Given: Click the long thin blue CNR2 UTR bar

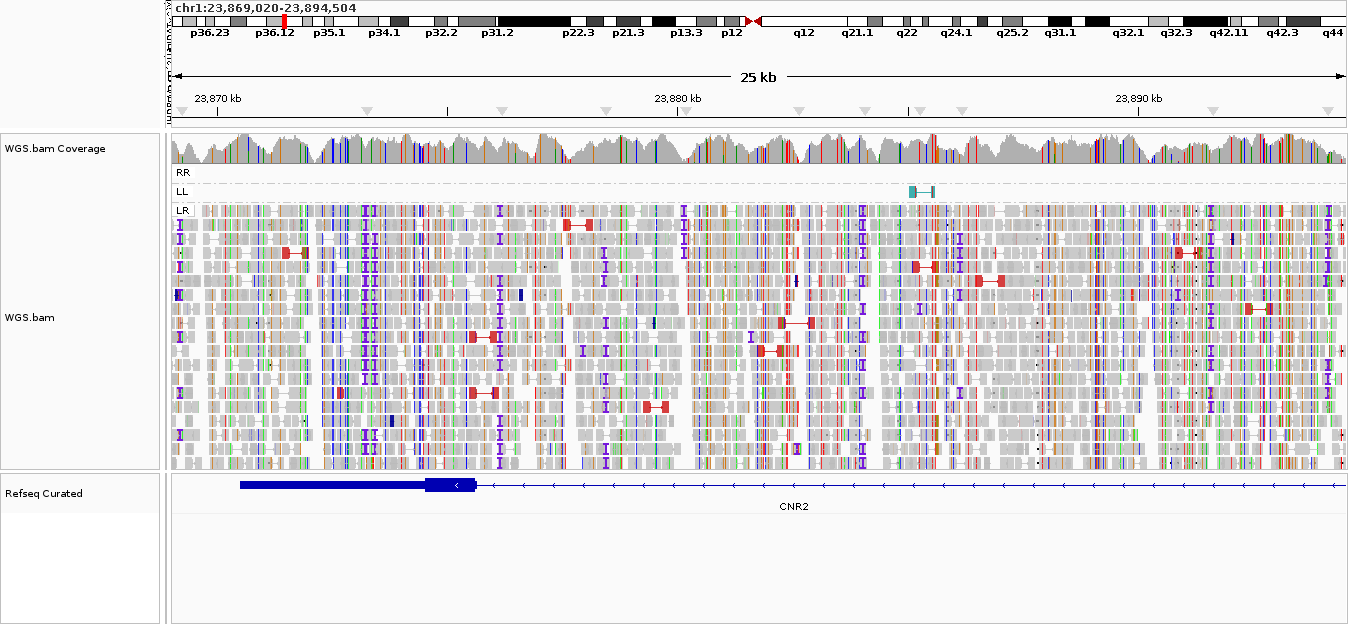Looking at the screenshot, I should 332,485.
